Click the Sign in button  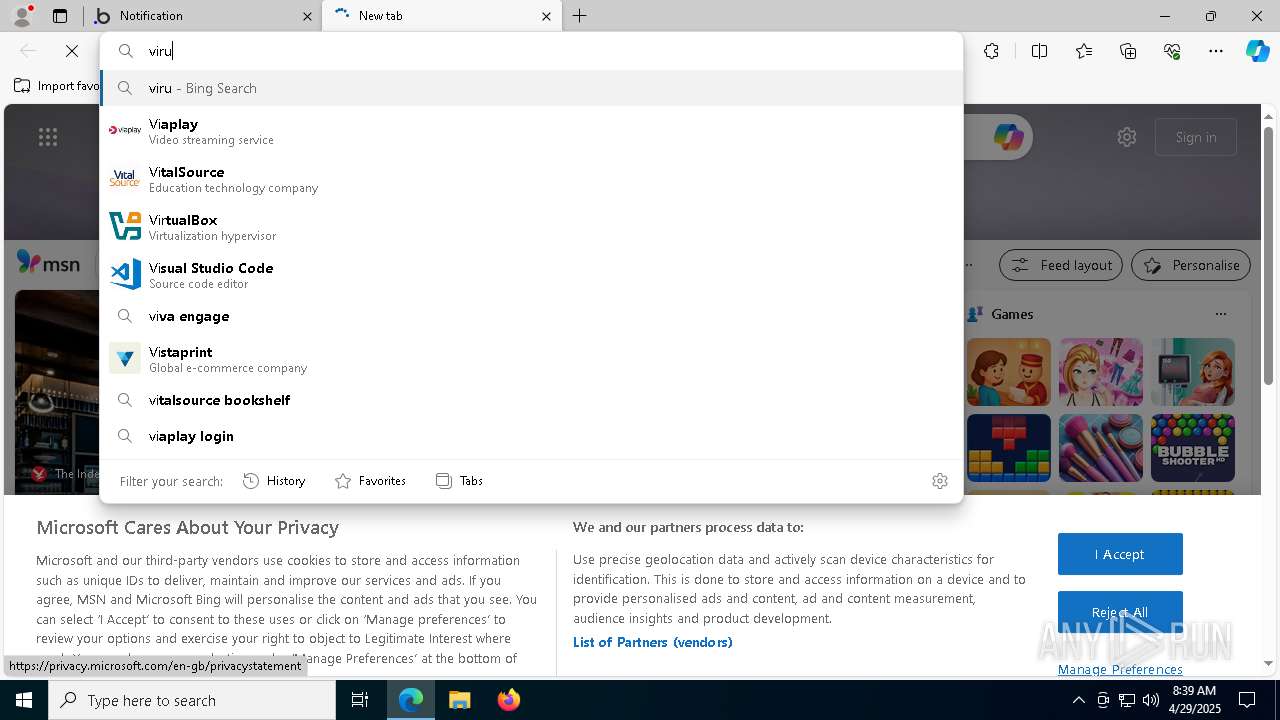point(1196,137)
